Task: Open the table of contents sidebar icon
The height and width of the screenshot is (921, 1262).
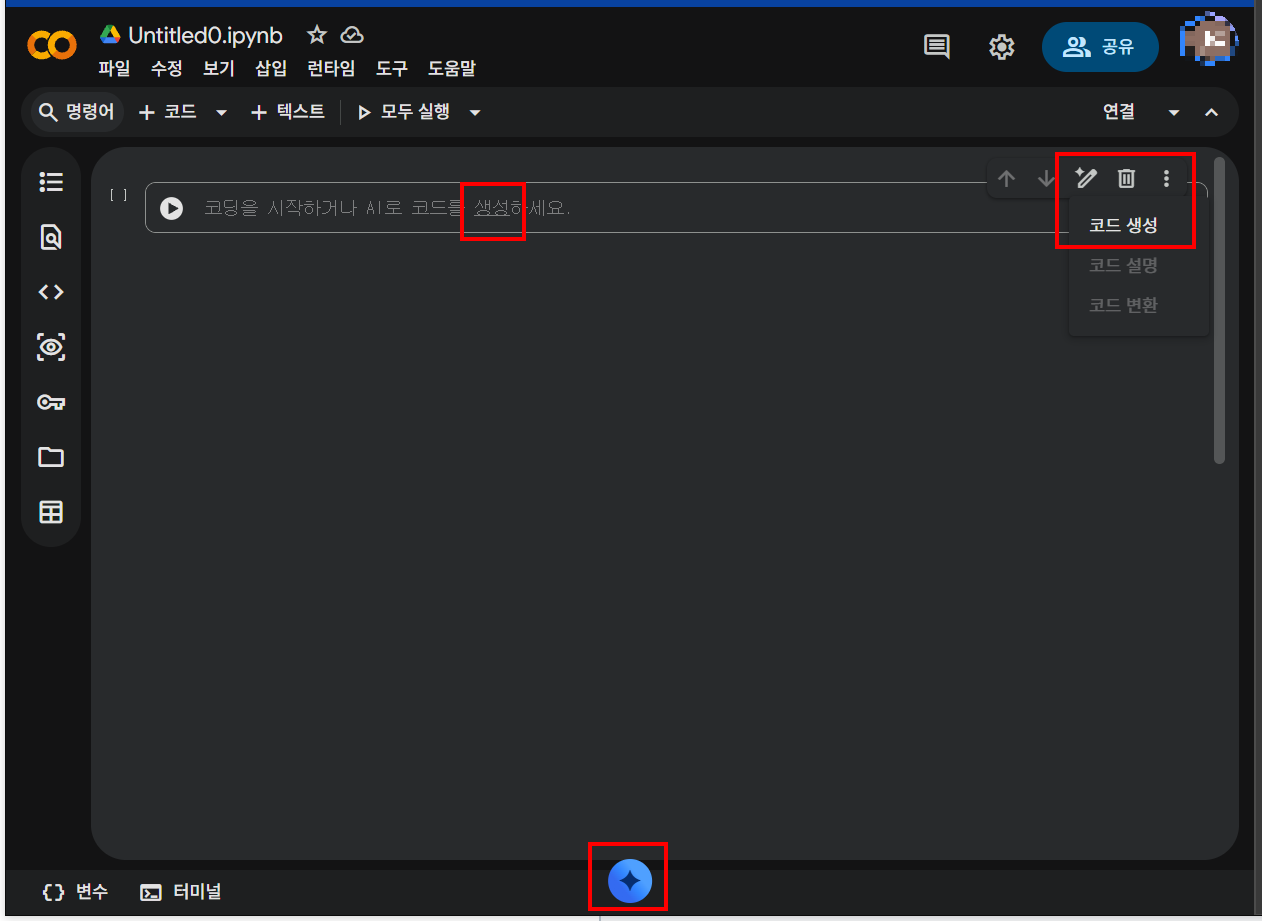Action: tap(51, 182)
